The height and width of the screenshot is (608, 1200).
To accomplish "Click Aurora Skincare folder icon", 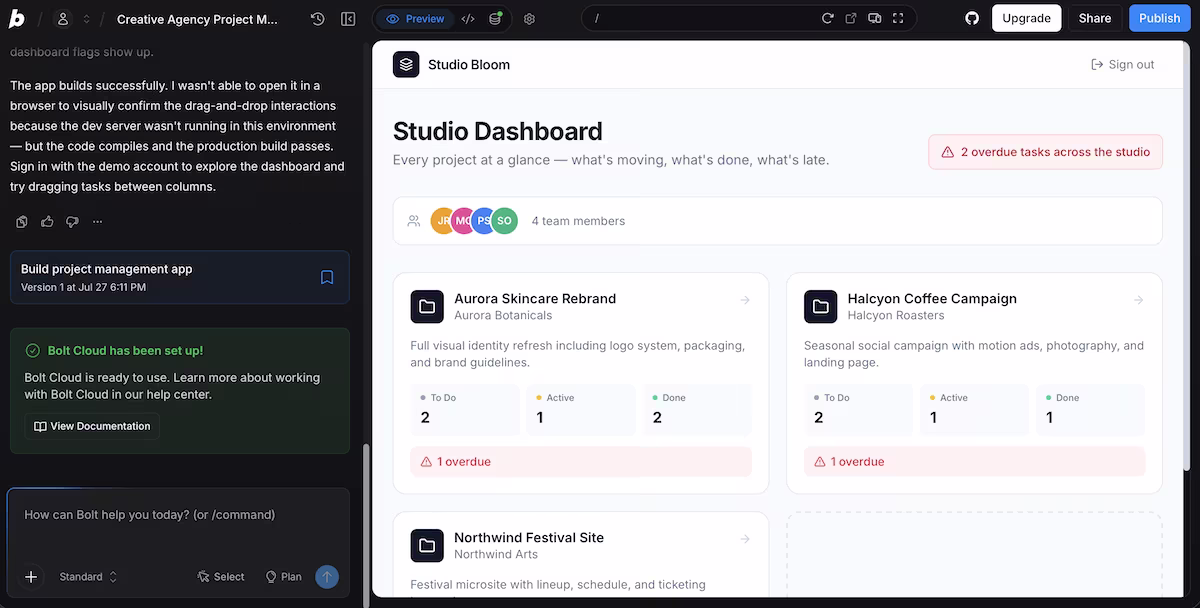I will (427, 306).
